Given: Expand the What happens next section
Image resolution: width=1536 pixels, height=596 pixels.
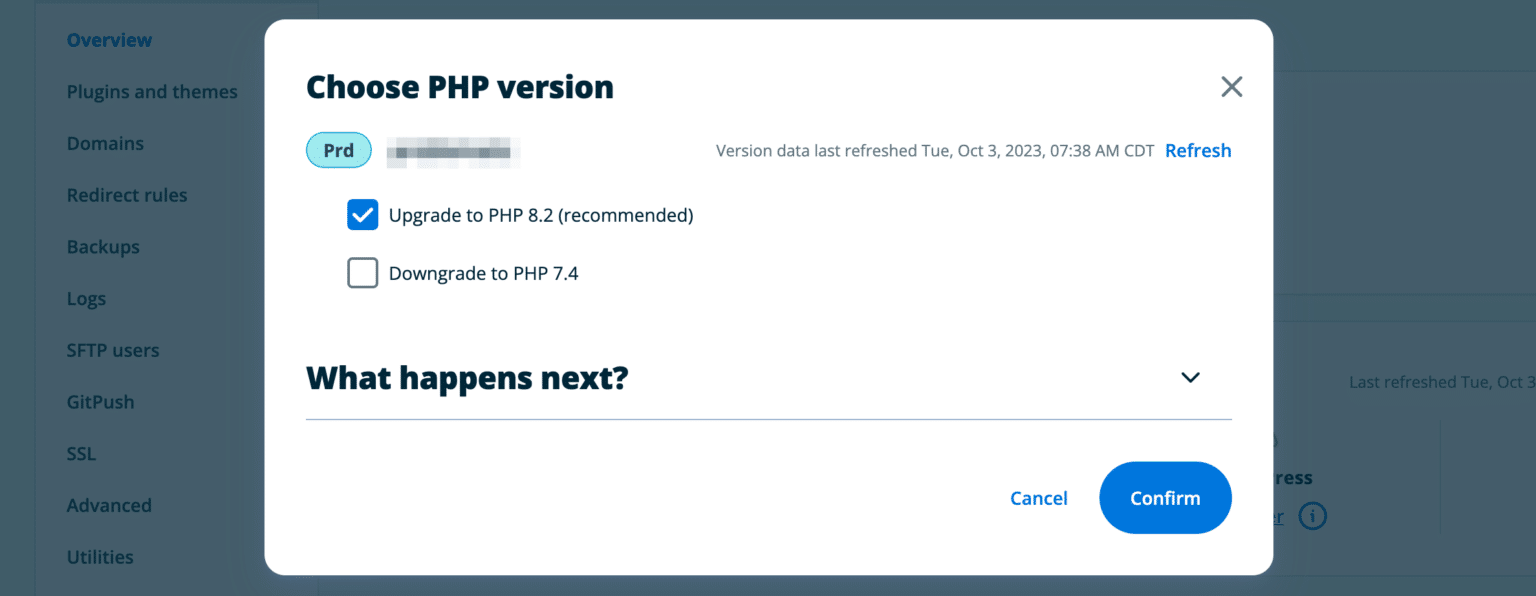Looking at the screenshot, I should tap(1190, 377).
